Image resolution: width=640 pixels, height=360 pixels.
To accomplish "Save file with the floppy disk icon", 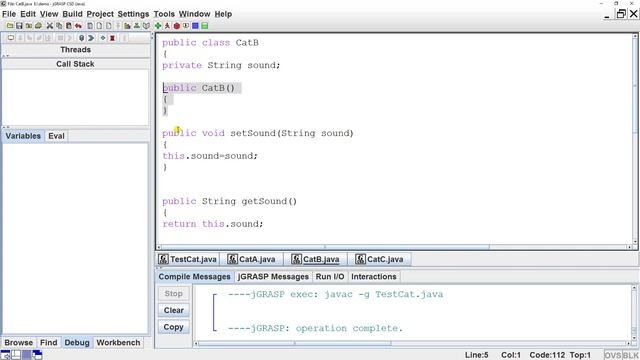I will (x=19, y=26).
